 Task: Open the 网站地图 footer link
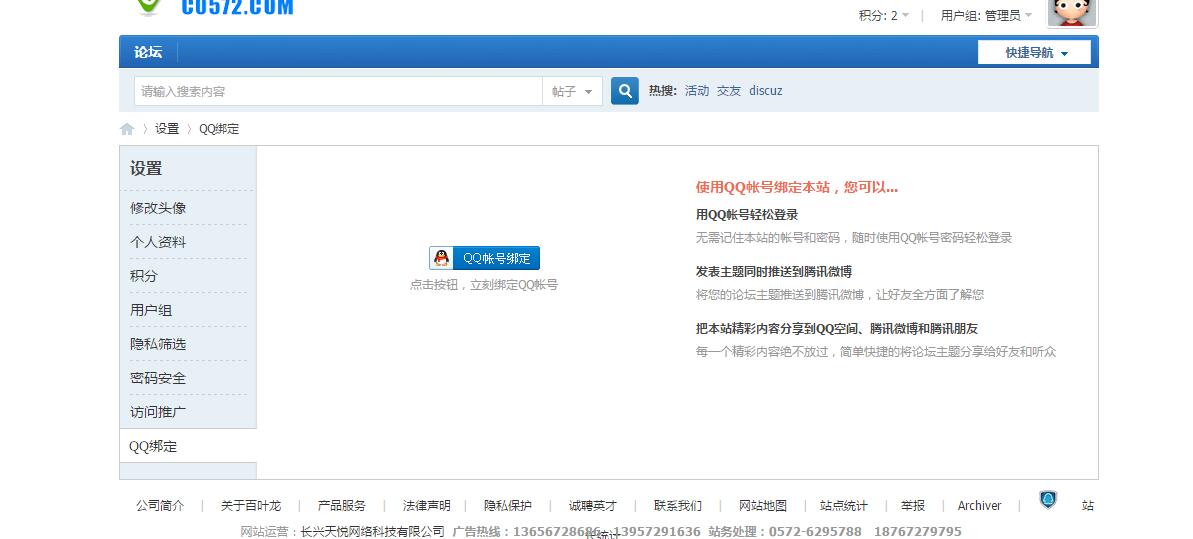pos(762,506)
